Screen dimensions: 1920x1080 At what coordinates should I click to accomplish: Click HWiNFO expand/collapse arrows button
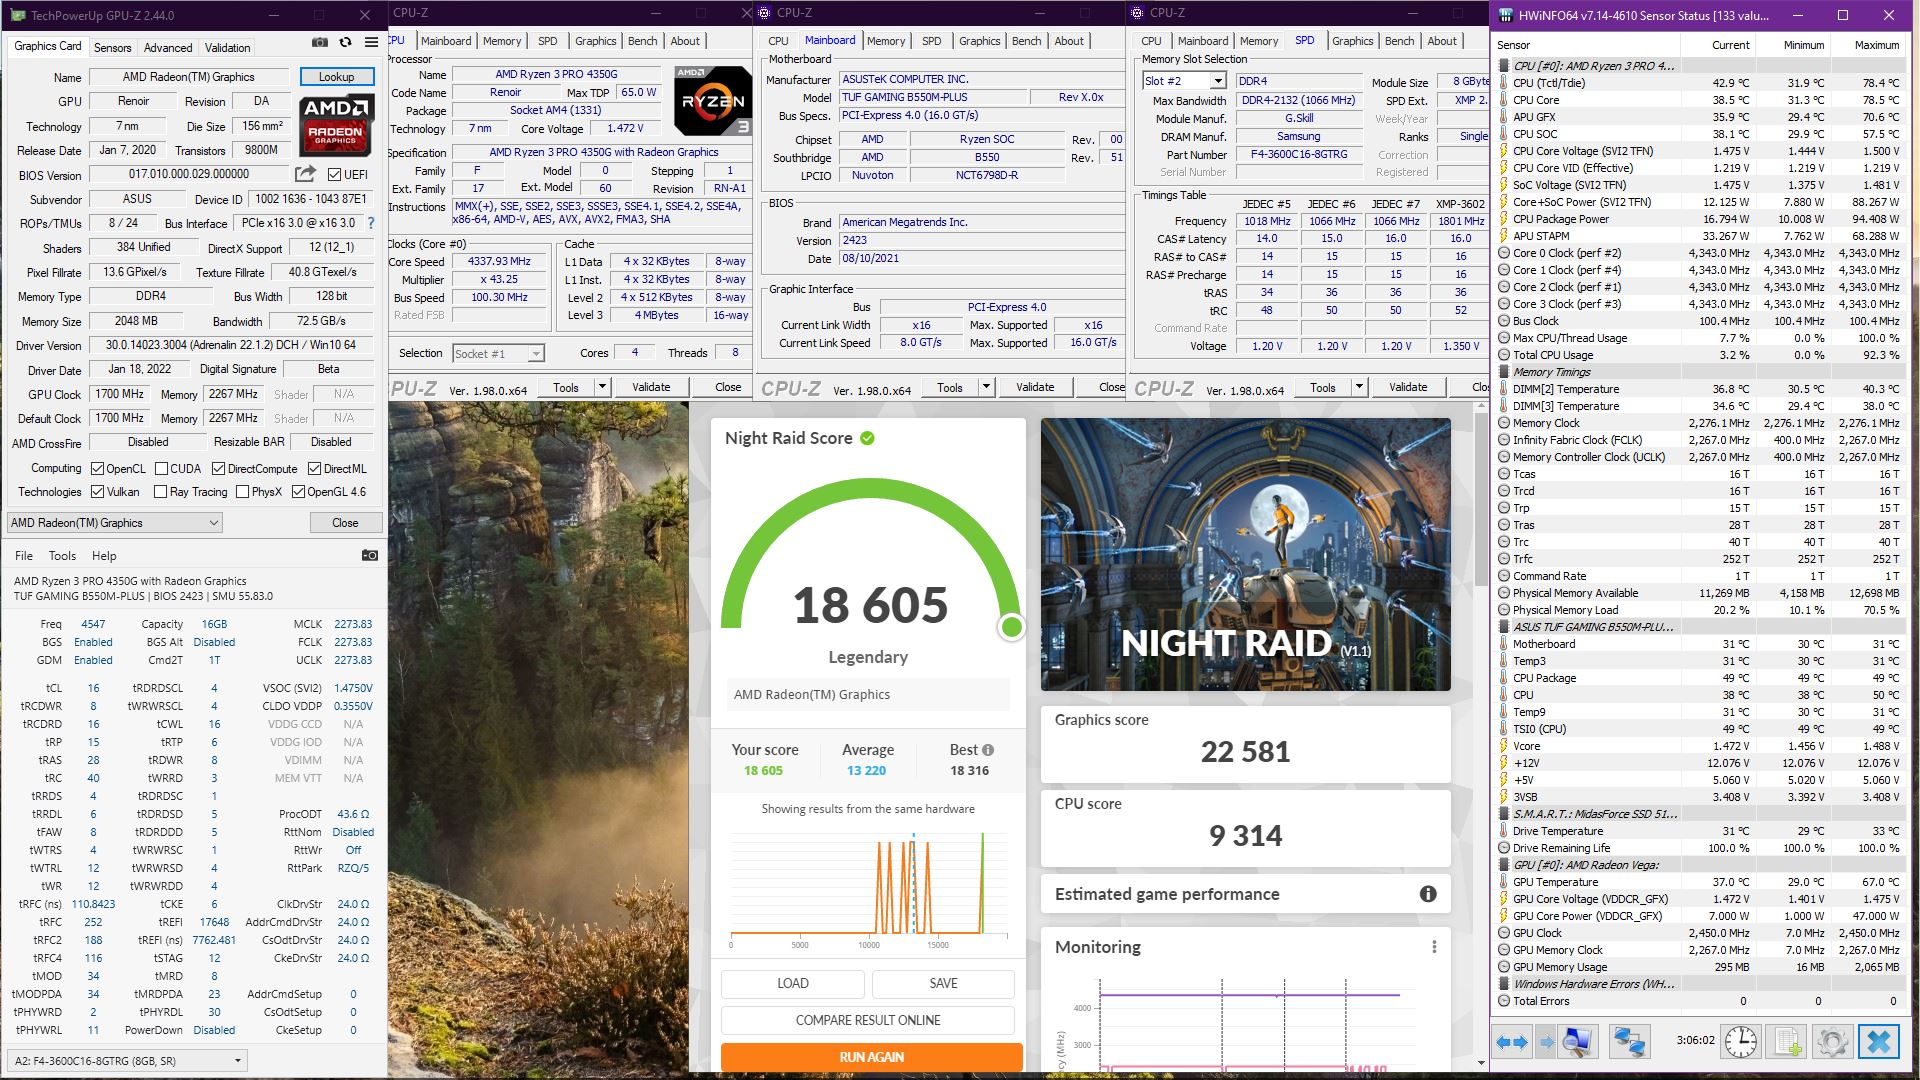tap(1512, 1042)
